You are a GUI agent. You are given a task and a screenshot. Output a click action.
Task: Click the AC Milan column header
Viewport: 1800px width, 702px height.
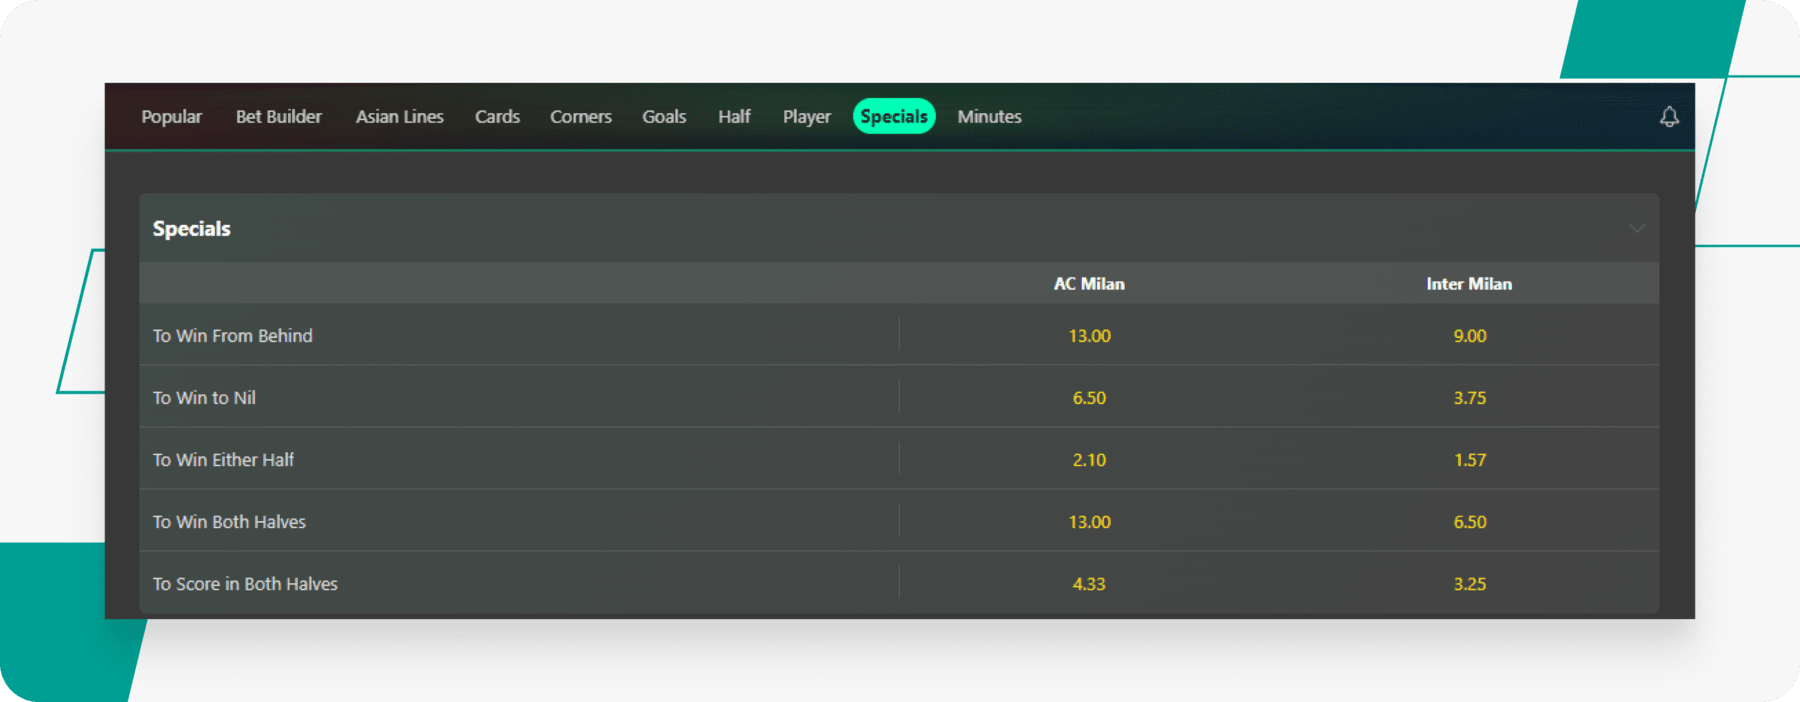[x=1089, y=284]
